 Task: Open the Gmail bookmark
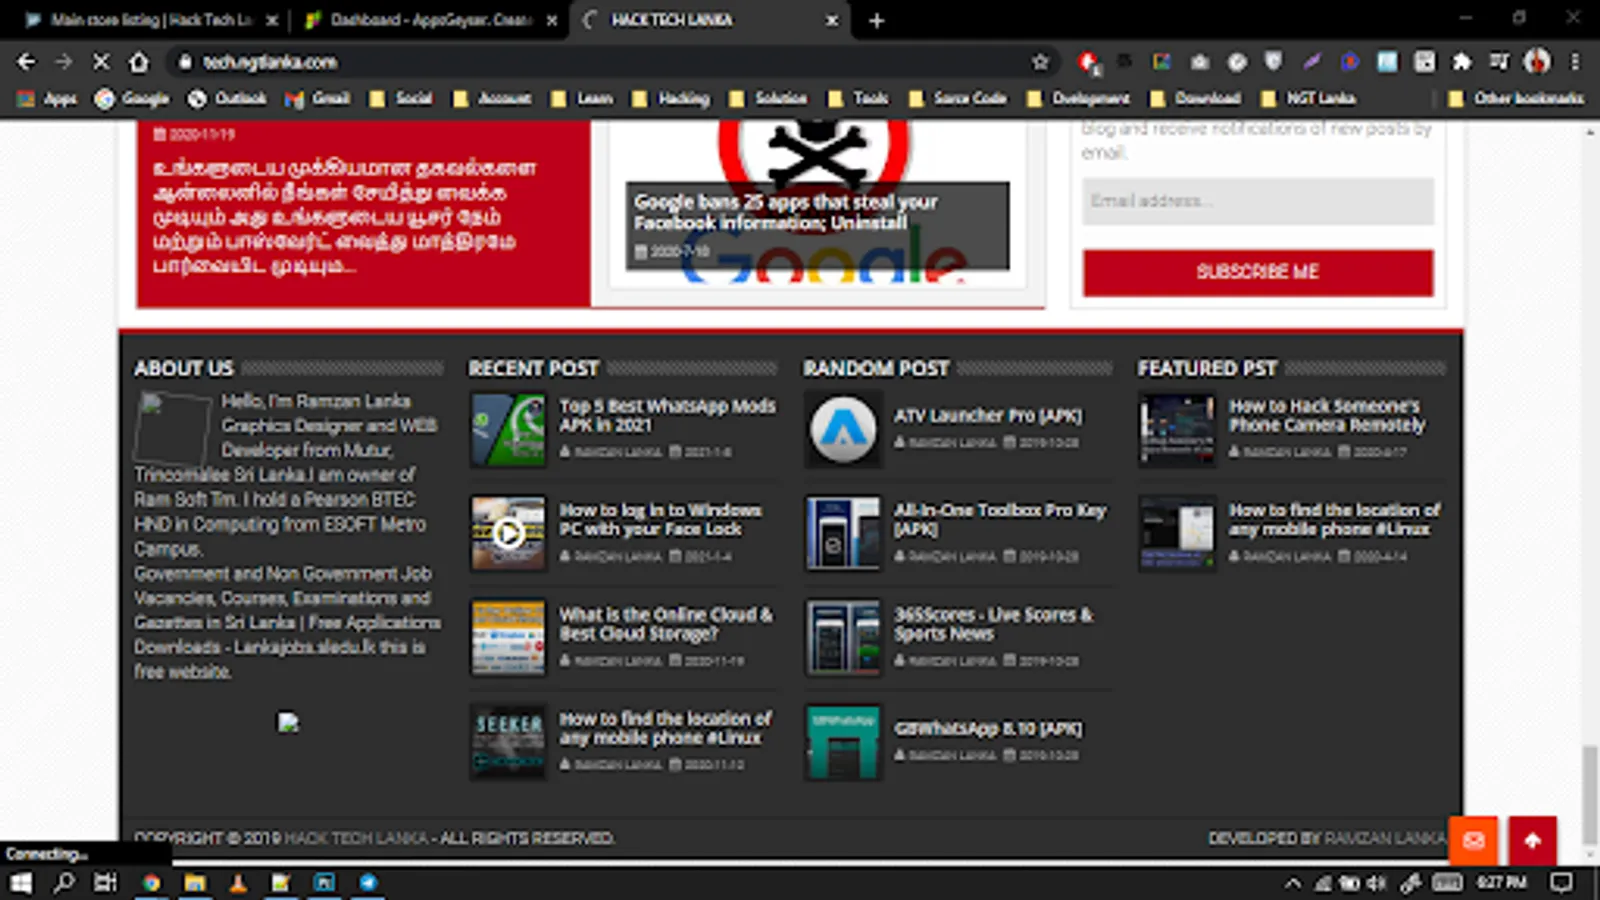tap(317, 98)
